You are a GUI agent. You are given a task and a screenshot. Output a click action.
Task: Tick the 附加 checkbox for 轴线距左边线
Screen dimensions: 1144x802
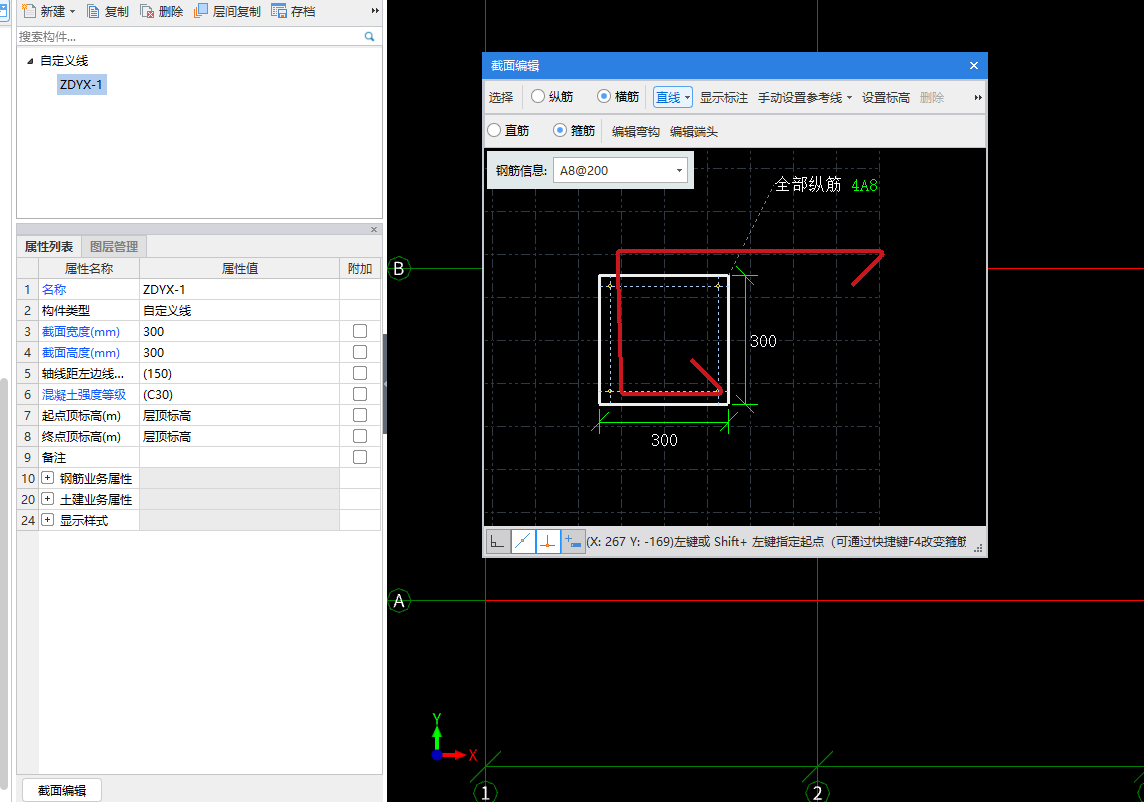(360, 373)
